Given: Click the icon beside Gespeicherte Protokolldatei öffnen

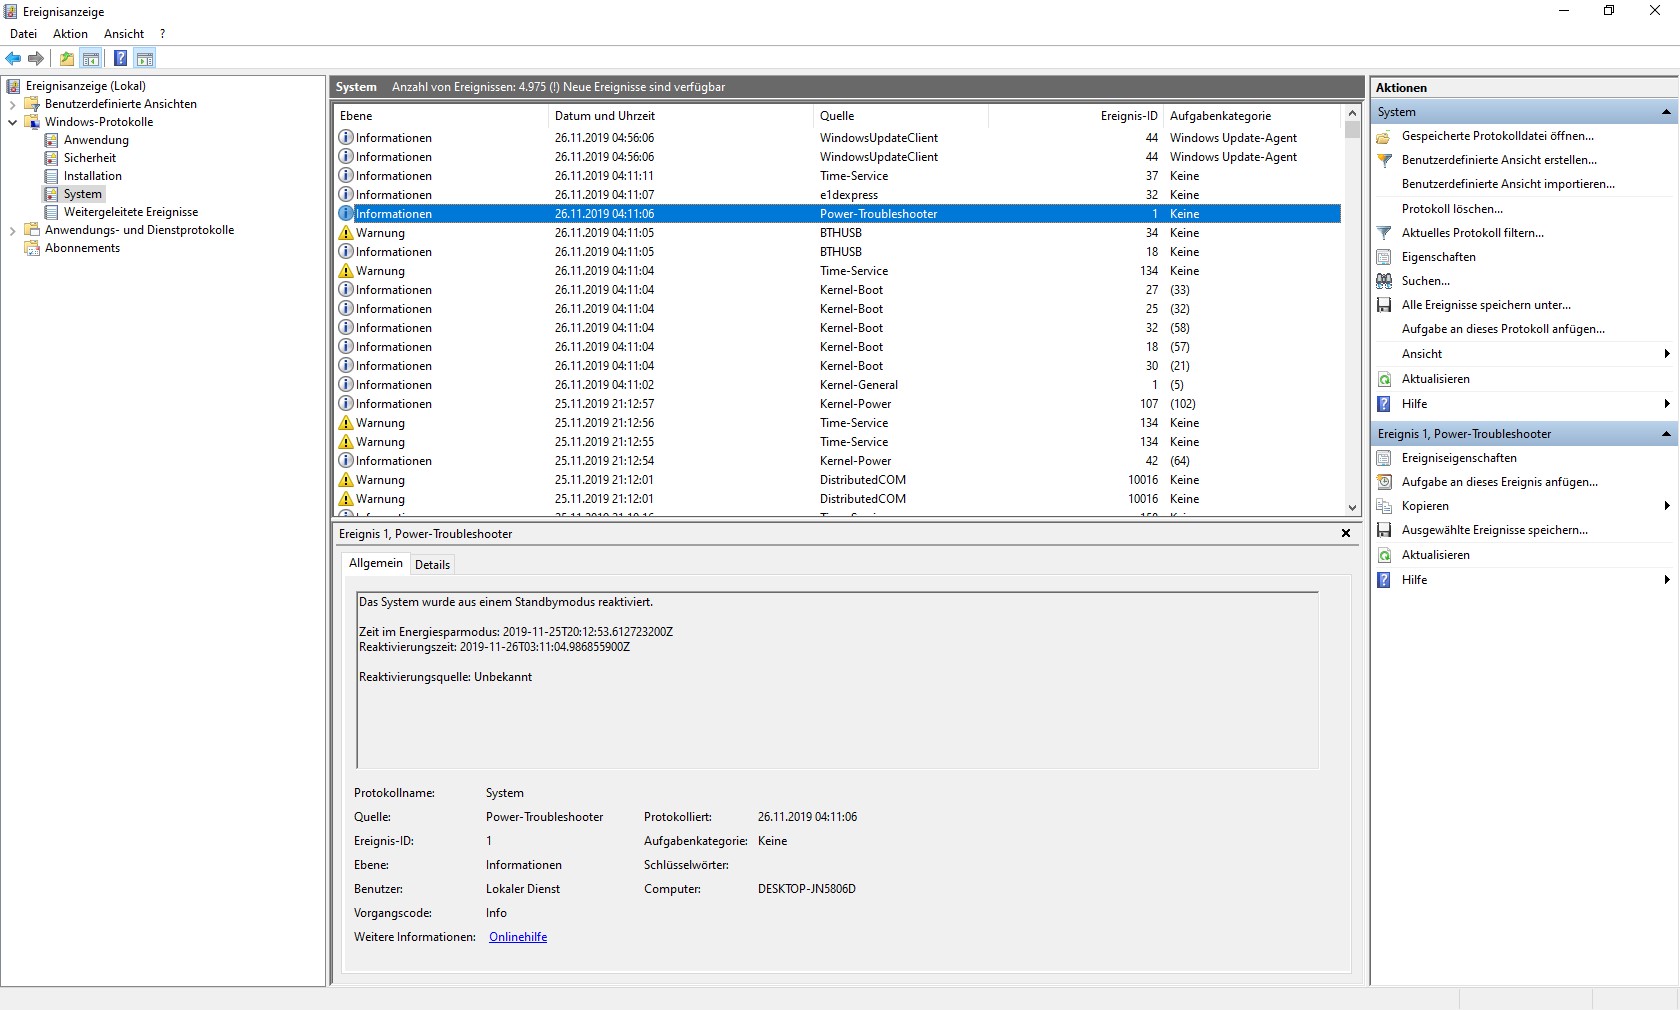Looking at the screenshot, I should (1384, 136).
